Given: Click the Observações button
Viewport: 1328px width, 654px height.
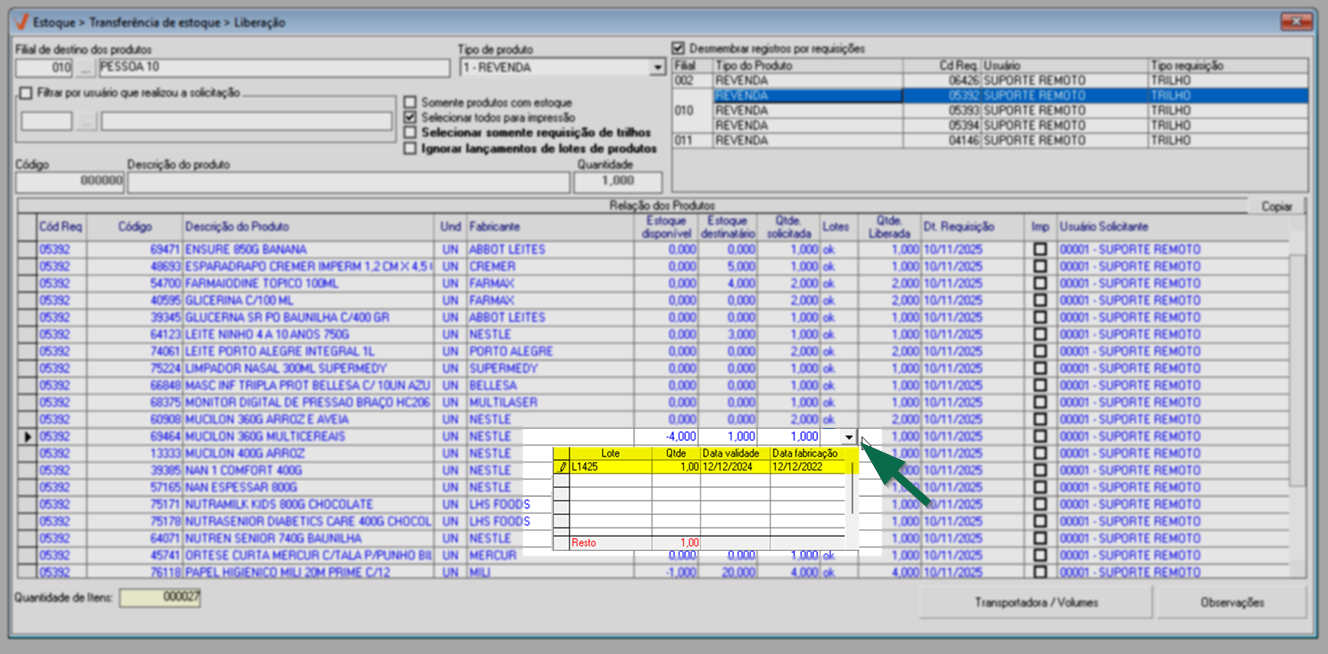Looking at the screenshot, I should [x=1231, y=603].
